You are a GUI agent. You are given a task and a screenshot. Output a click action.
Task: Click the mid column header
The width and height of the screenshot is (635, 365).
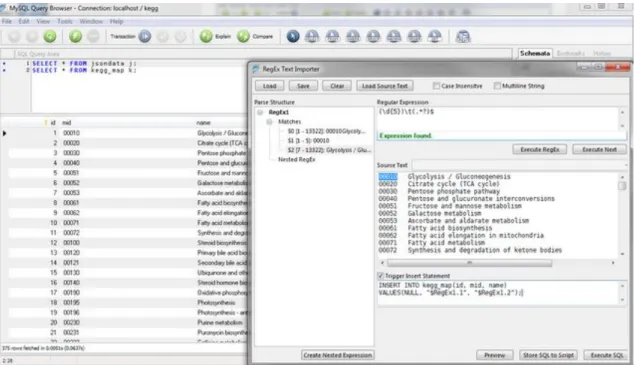tap(67, 122)
